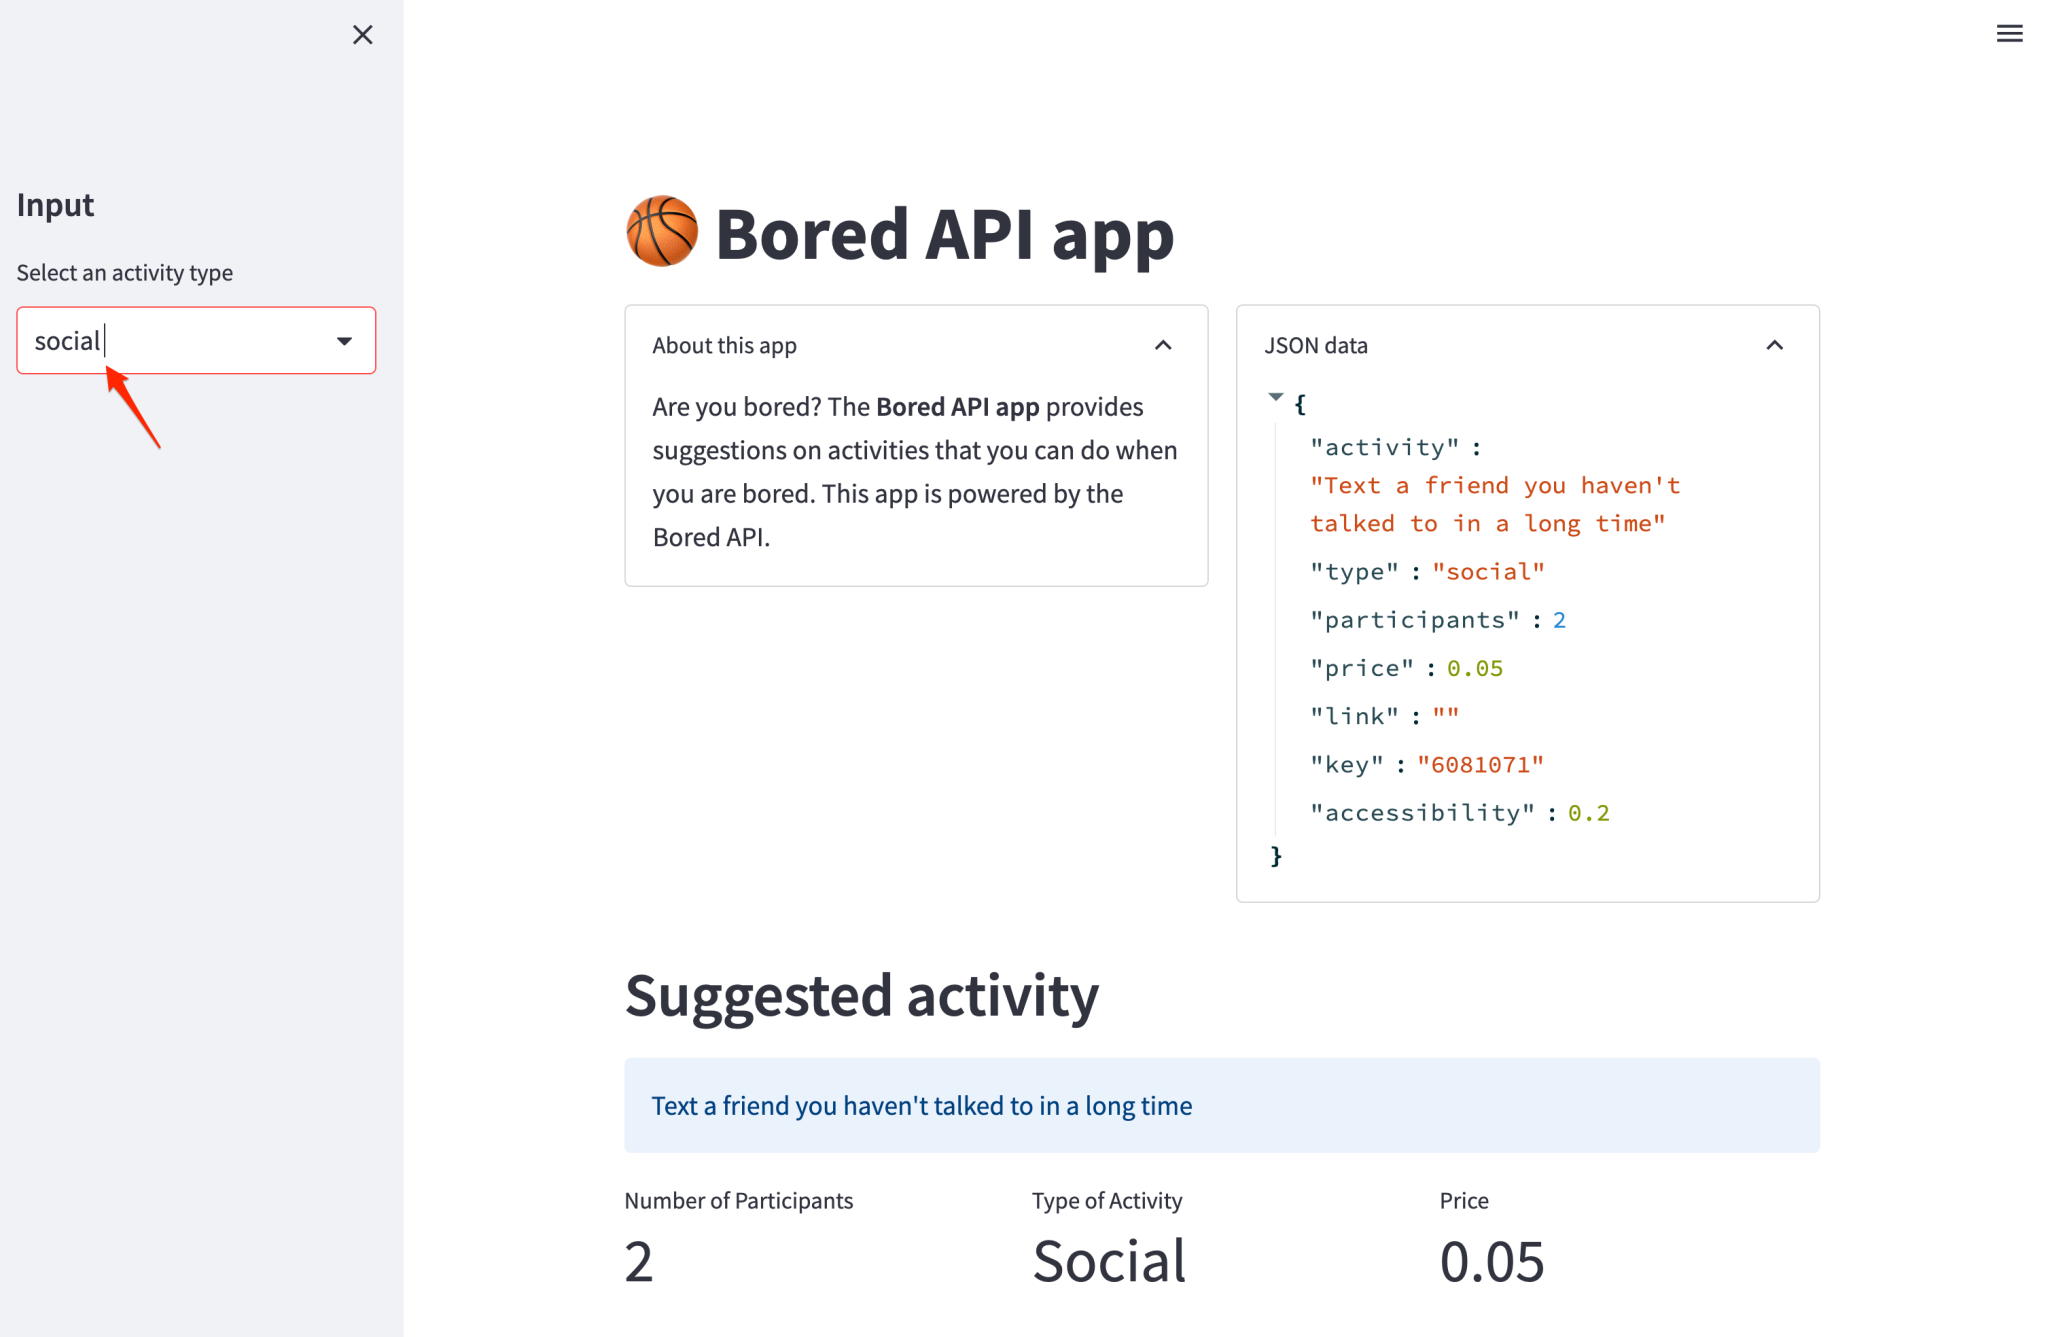Close the sidebar with X icon
The image size is (2048, 1337).
coord(362,35)
